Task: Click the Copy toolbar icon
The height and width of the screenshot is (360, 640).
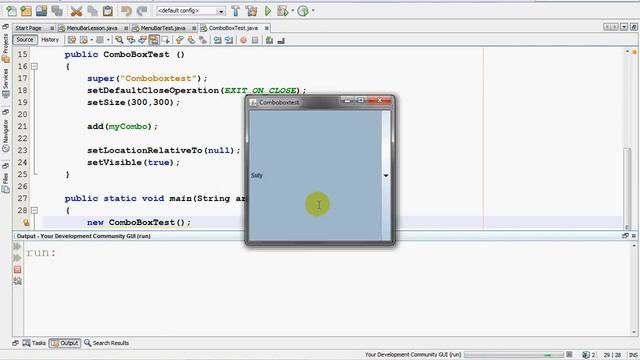Action: pos(92,11)
